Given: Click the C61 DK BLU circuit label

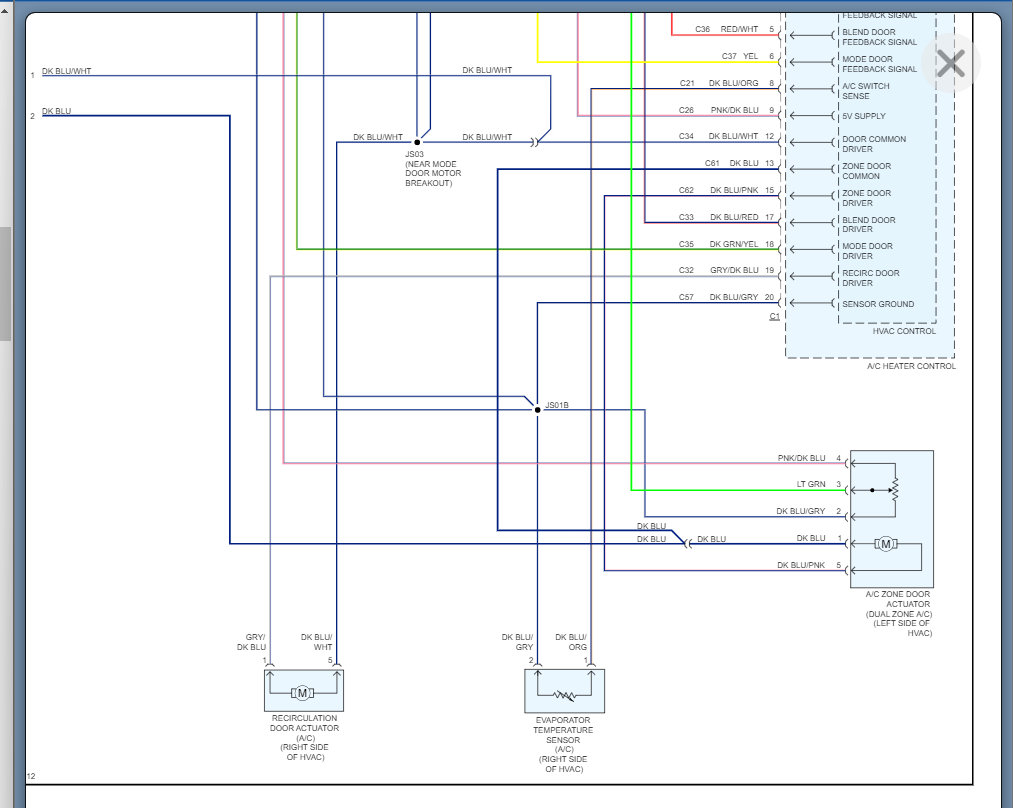Looking at the screenshot, I should pyautogui.click(x=731, y=163).
